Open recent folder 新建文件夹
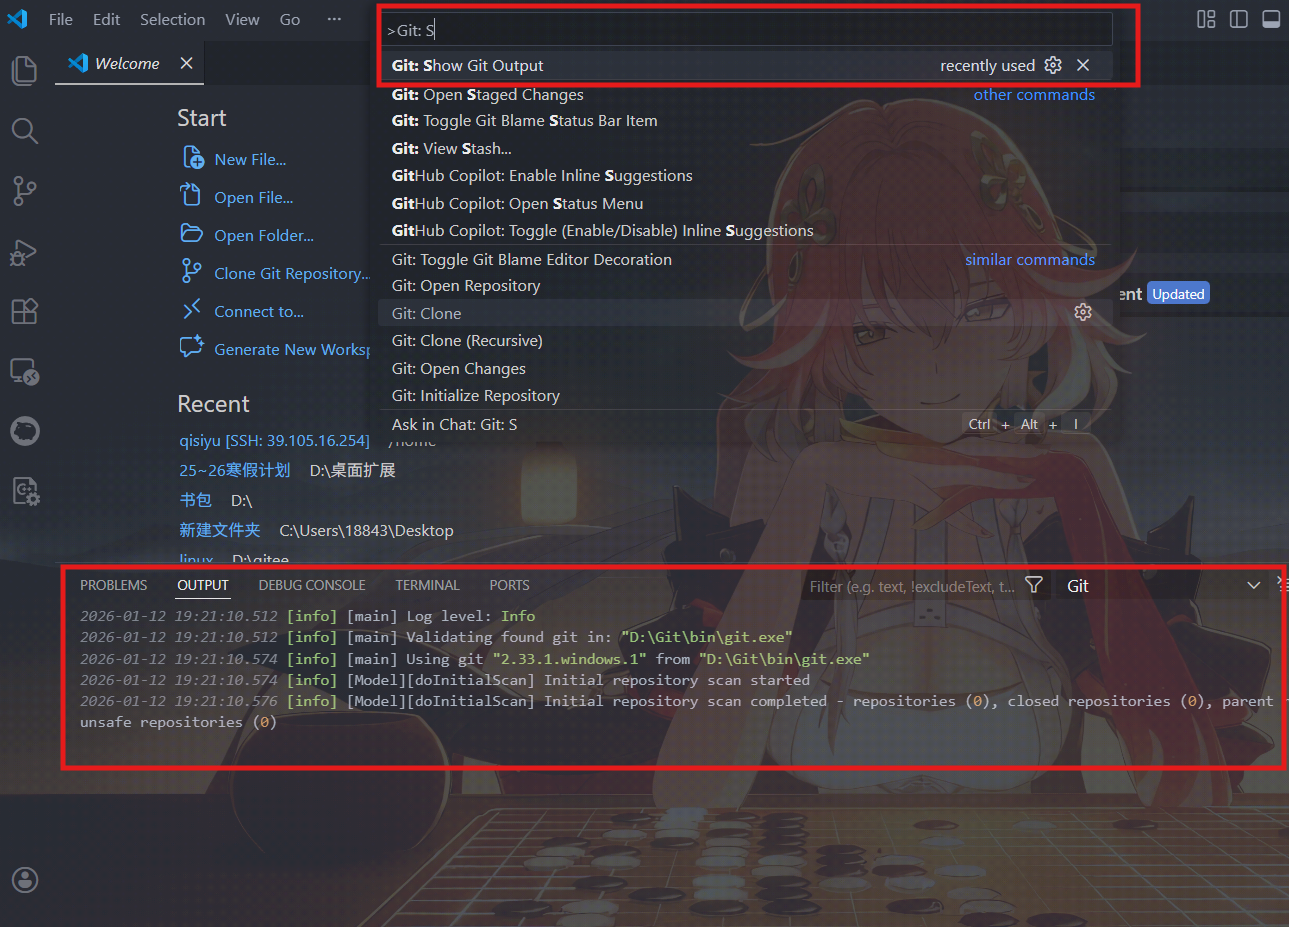 [x=220, y=530]
